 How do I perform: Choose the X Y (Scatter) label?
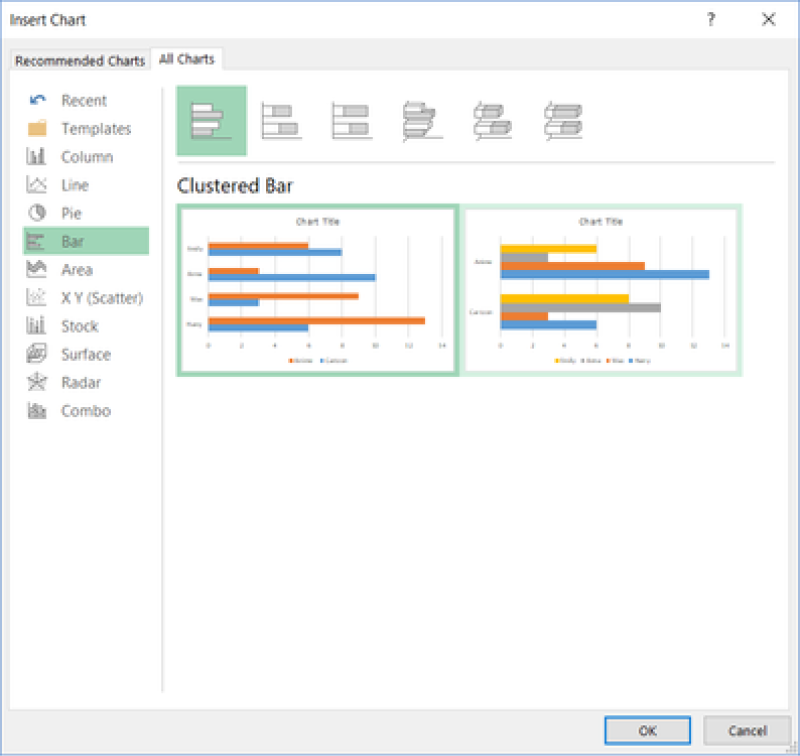[102, 297]
